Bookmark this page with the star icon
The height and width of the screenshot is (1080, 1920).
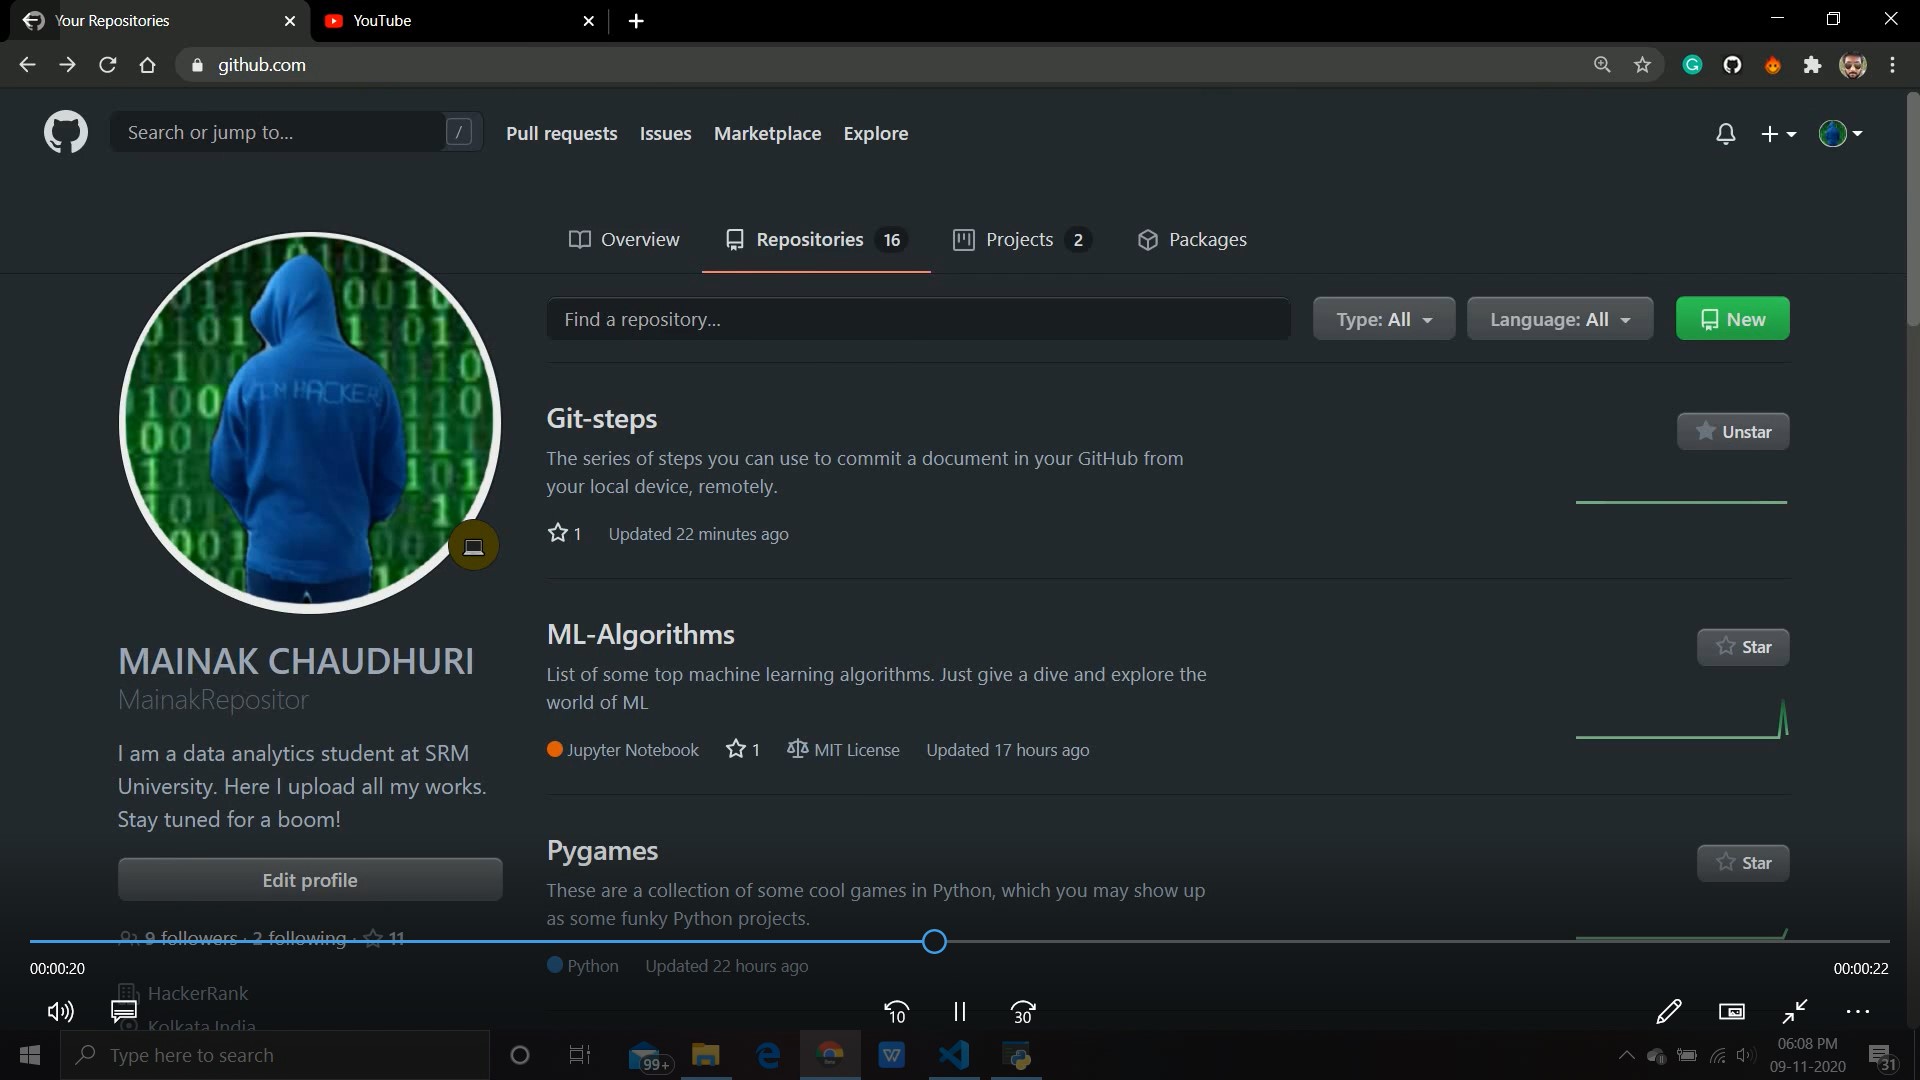pos(1642,65)
